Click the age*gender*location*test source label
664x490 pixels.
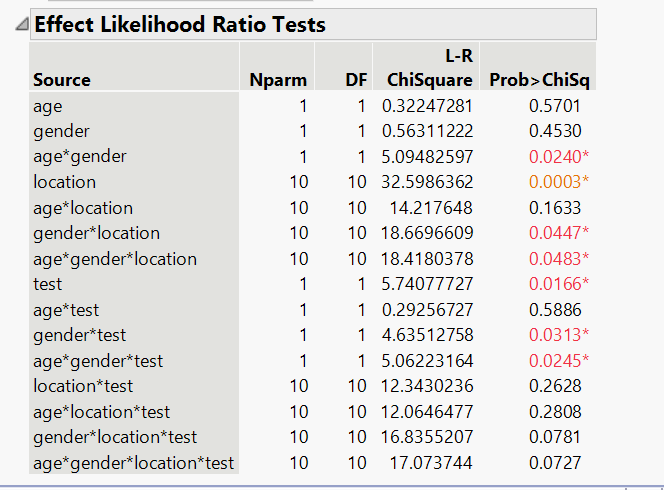(134, 463)
